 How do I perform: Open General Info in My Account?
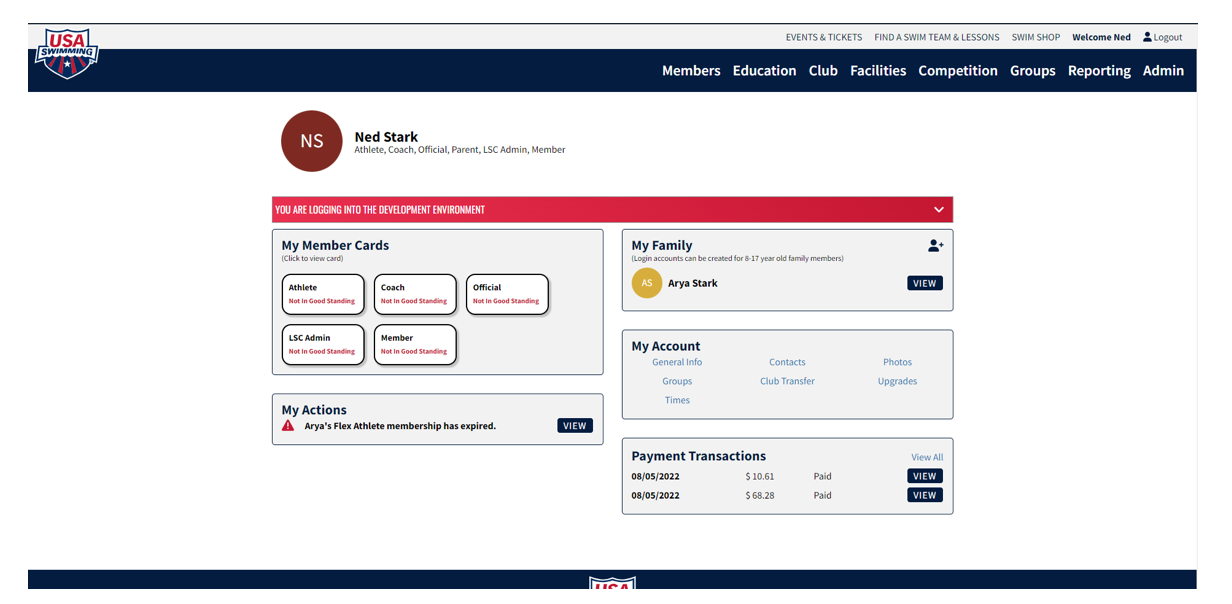coord(677,362)
